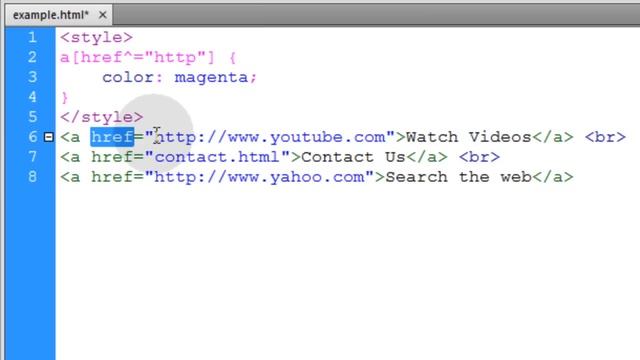The width and height of the screenshot is (640, 360).
Task: Click the yahoo.com URL text
Action: [259, 177]
